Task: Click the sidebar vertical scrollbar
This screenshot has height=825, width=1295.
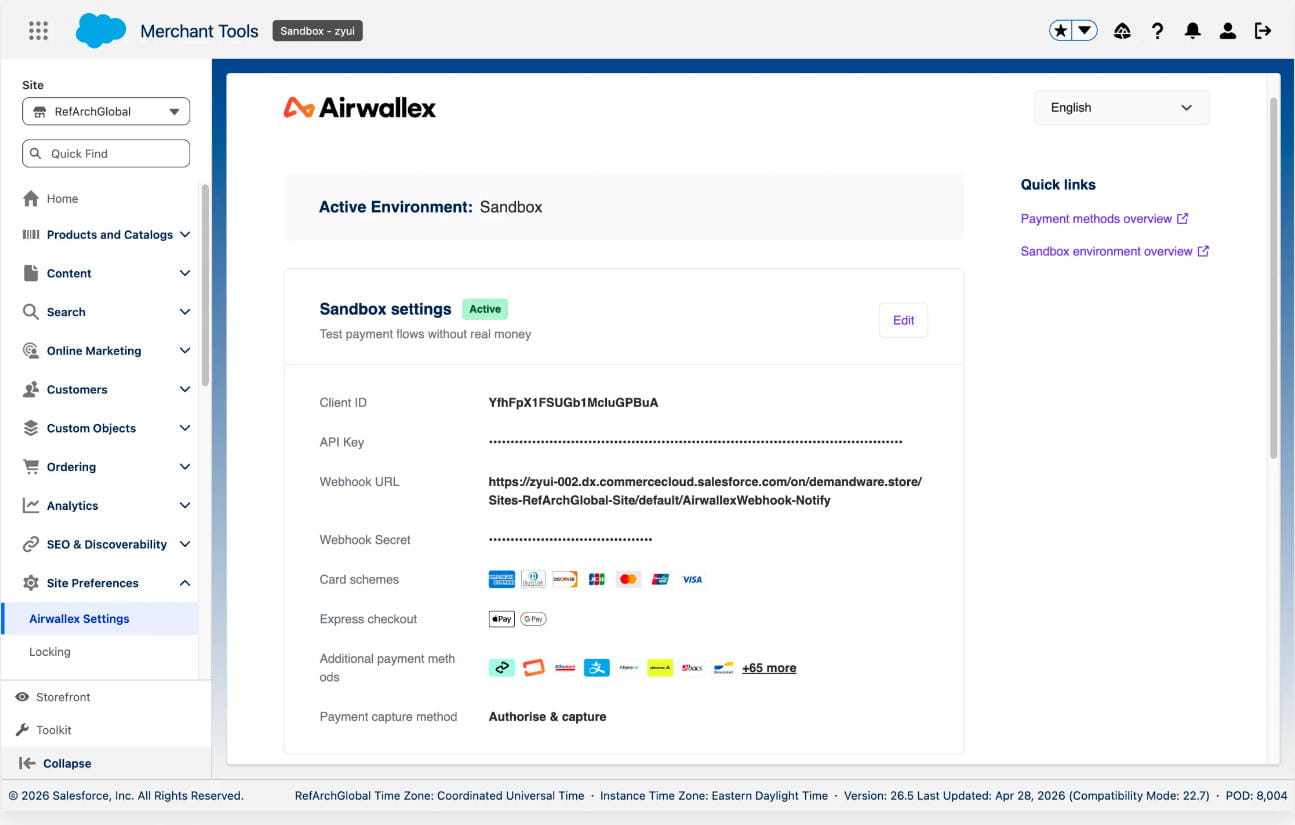Action: [x=206, y=285]
